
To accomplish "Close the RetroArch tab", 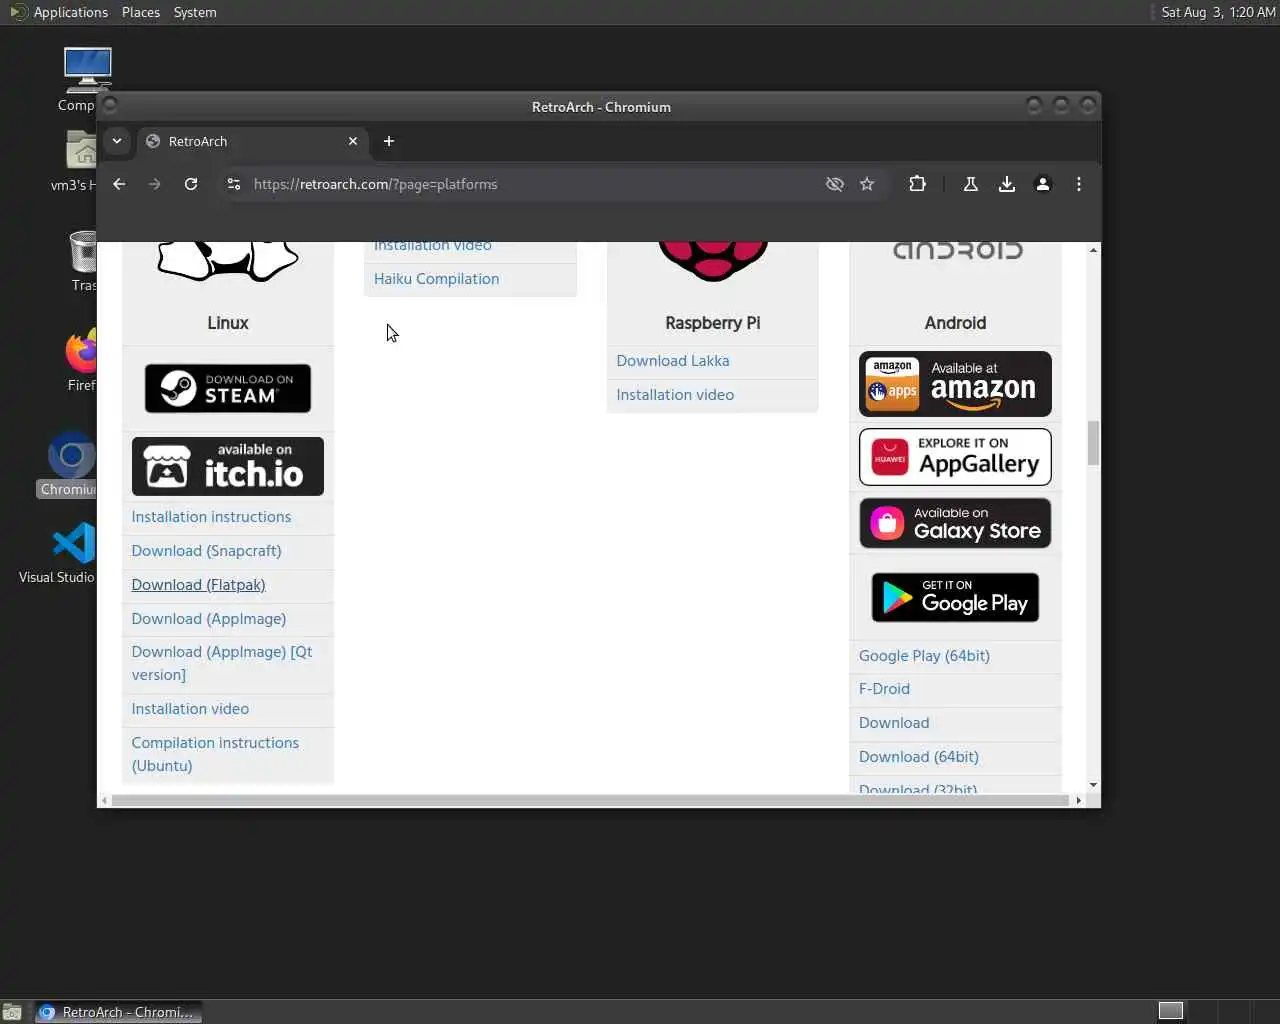I will (353, 141).
